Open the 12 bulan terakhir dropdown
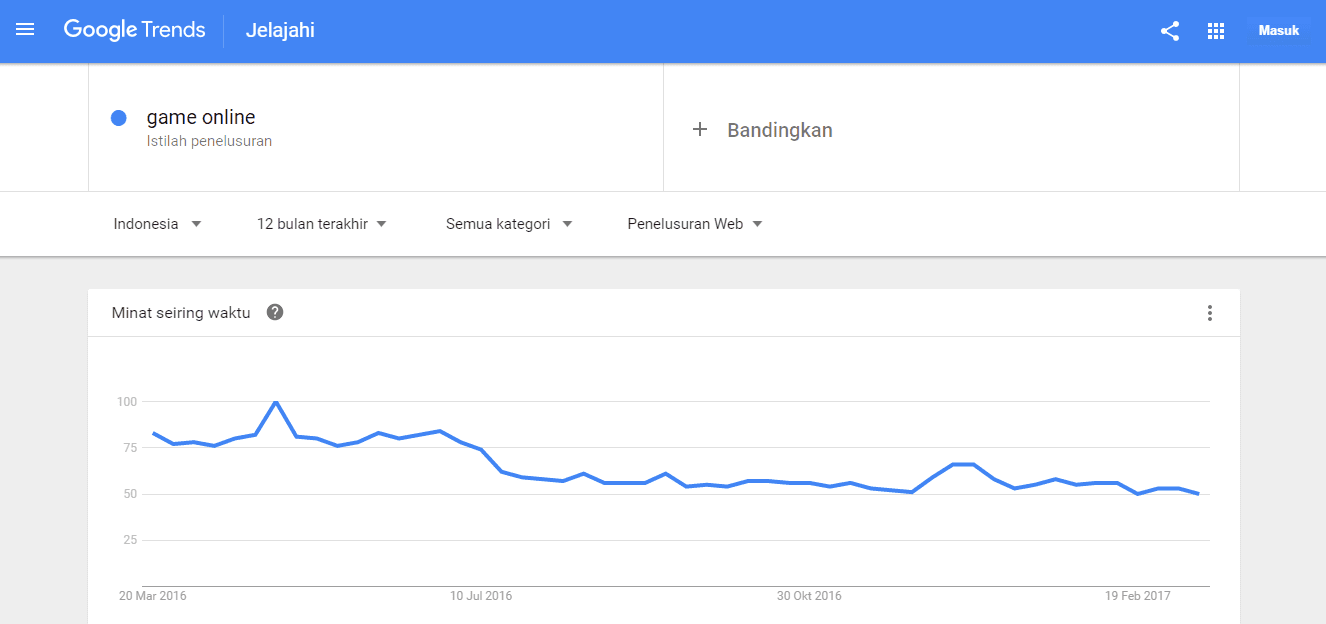The width and height of the screenshot is (1326, 624). [322, 224]
